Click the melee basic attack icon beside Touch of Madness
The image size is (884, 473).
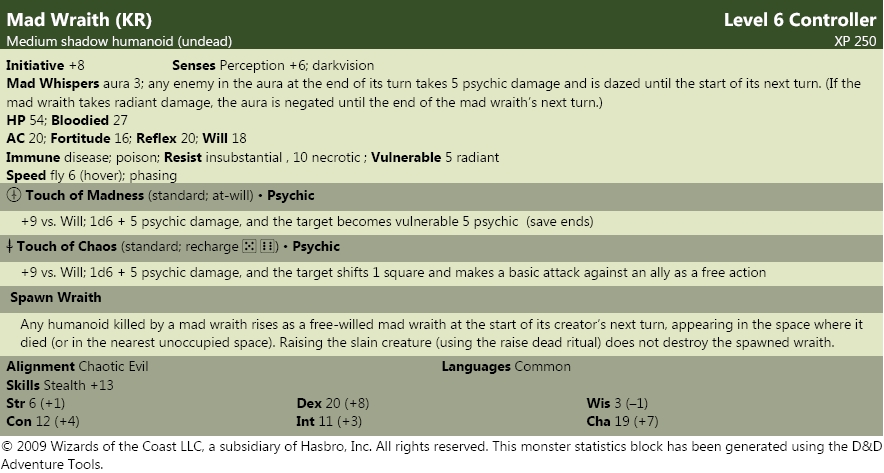pyautogui.click(x=14, y=196)
